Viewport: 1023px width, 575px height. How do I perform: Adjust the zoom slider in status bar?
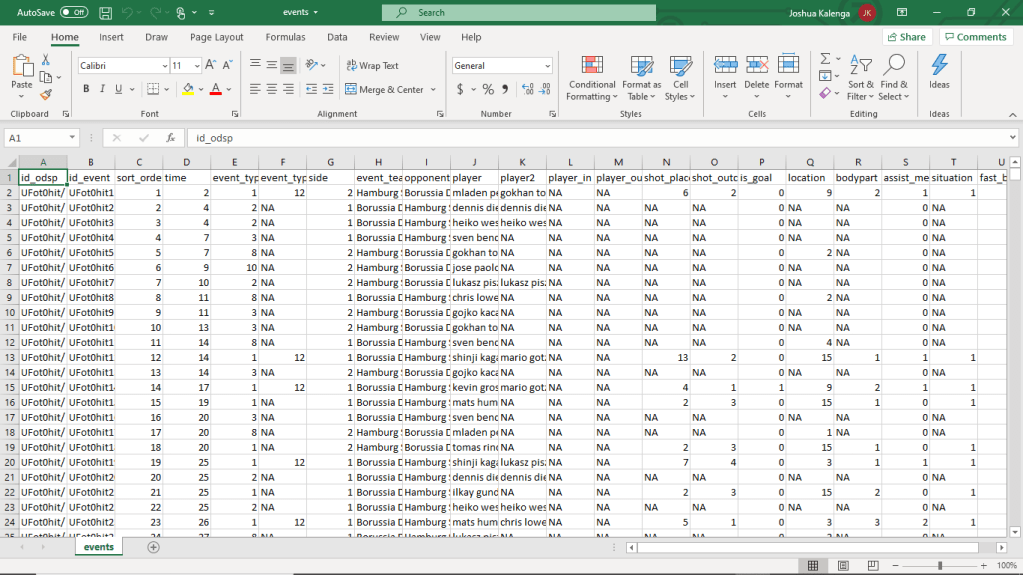[x=940, y=566]
